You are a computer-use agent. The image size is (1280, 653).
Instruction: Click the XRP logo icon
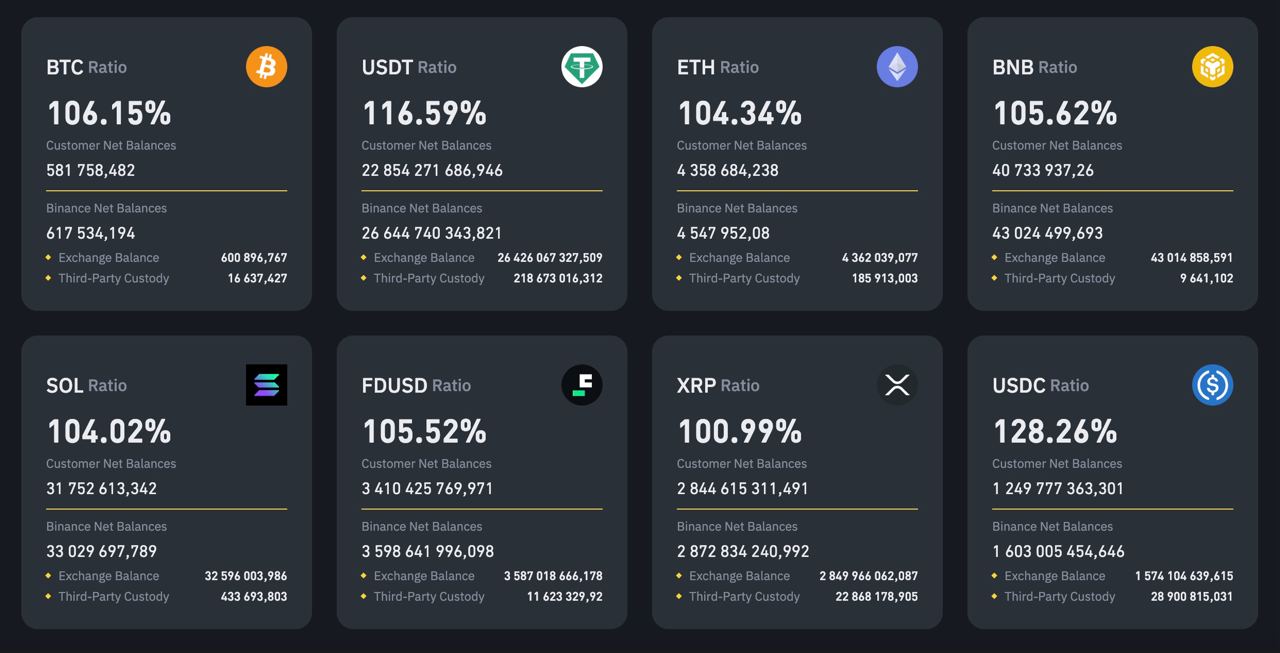[x=897, y=385]
